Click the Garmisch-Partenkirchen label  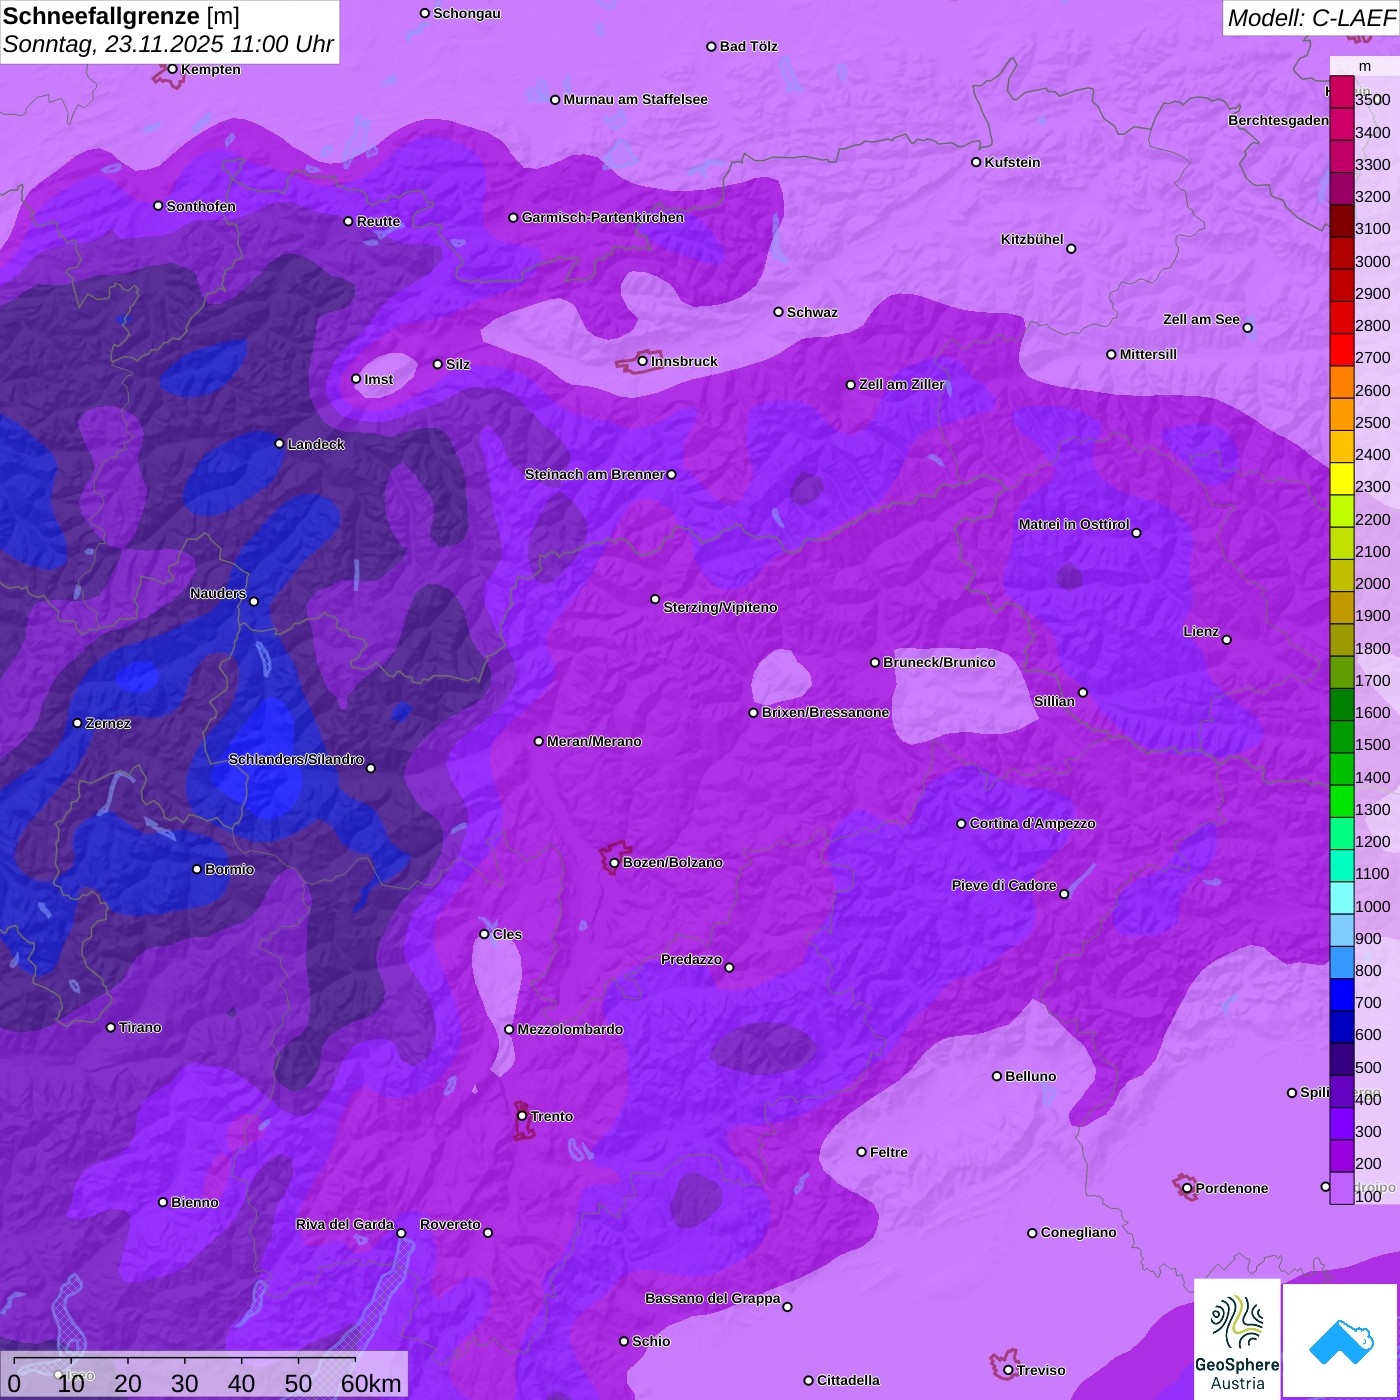tap(603, 217)
